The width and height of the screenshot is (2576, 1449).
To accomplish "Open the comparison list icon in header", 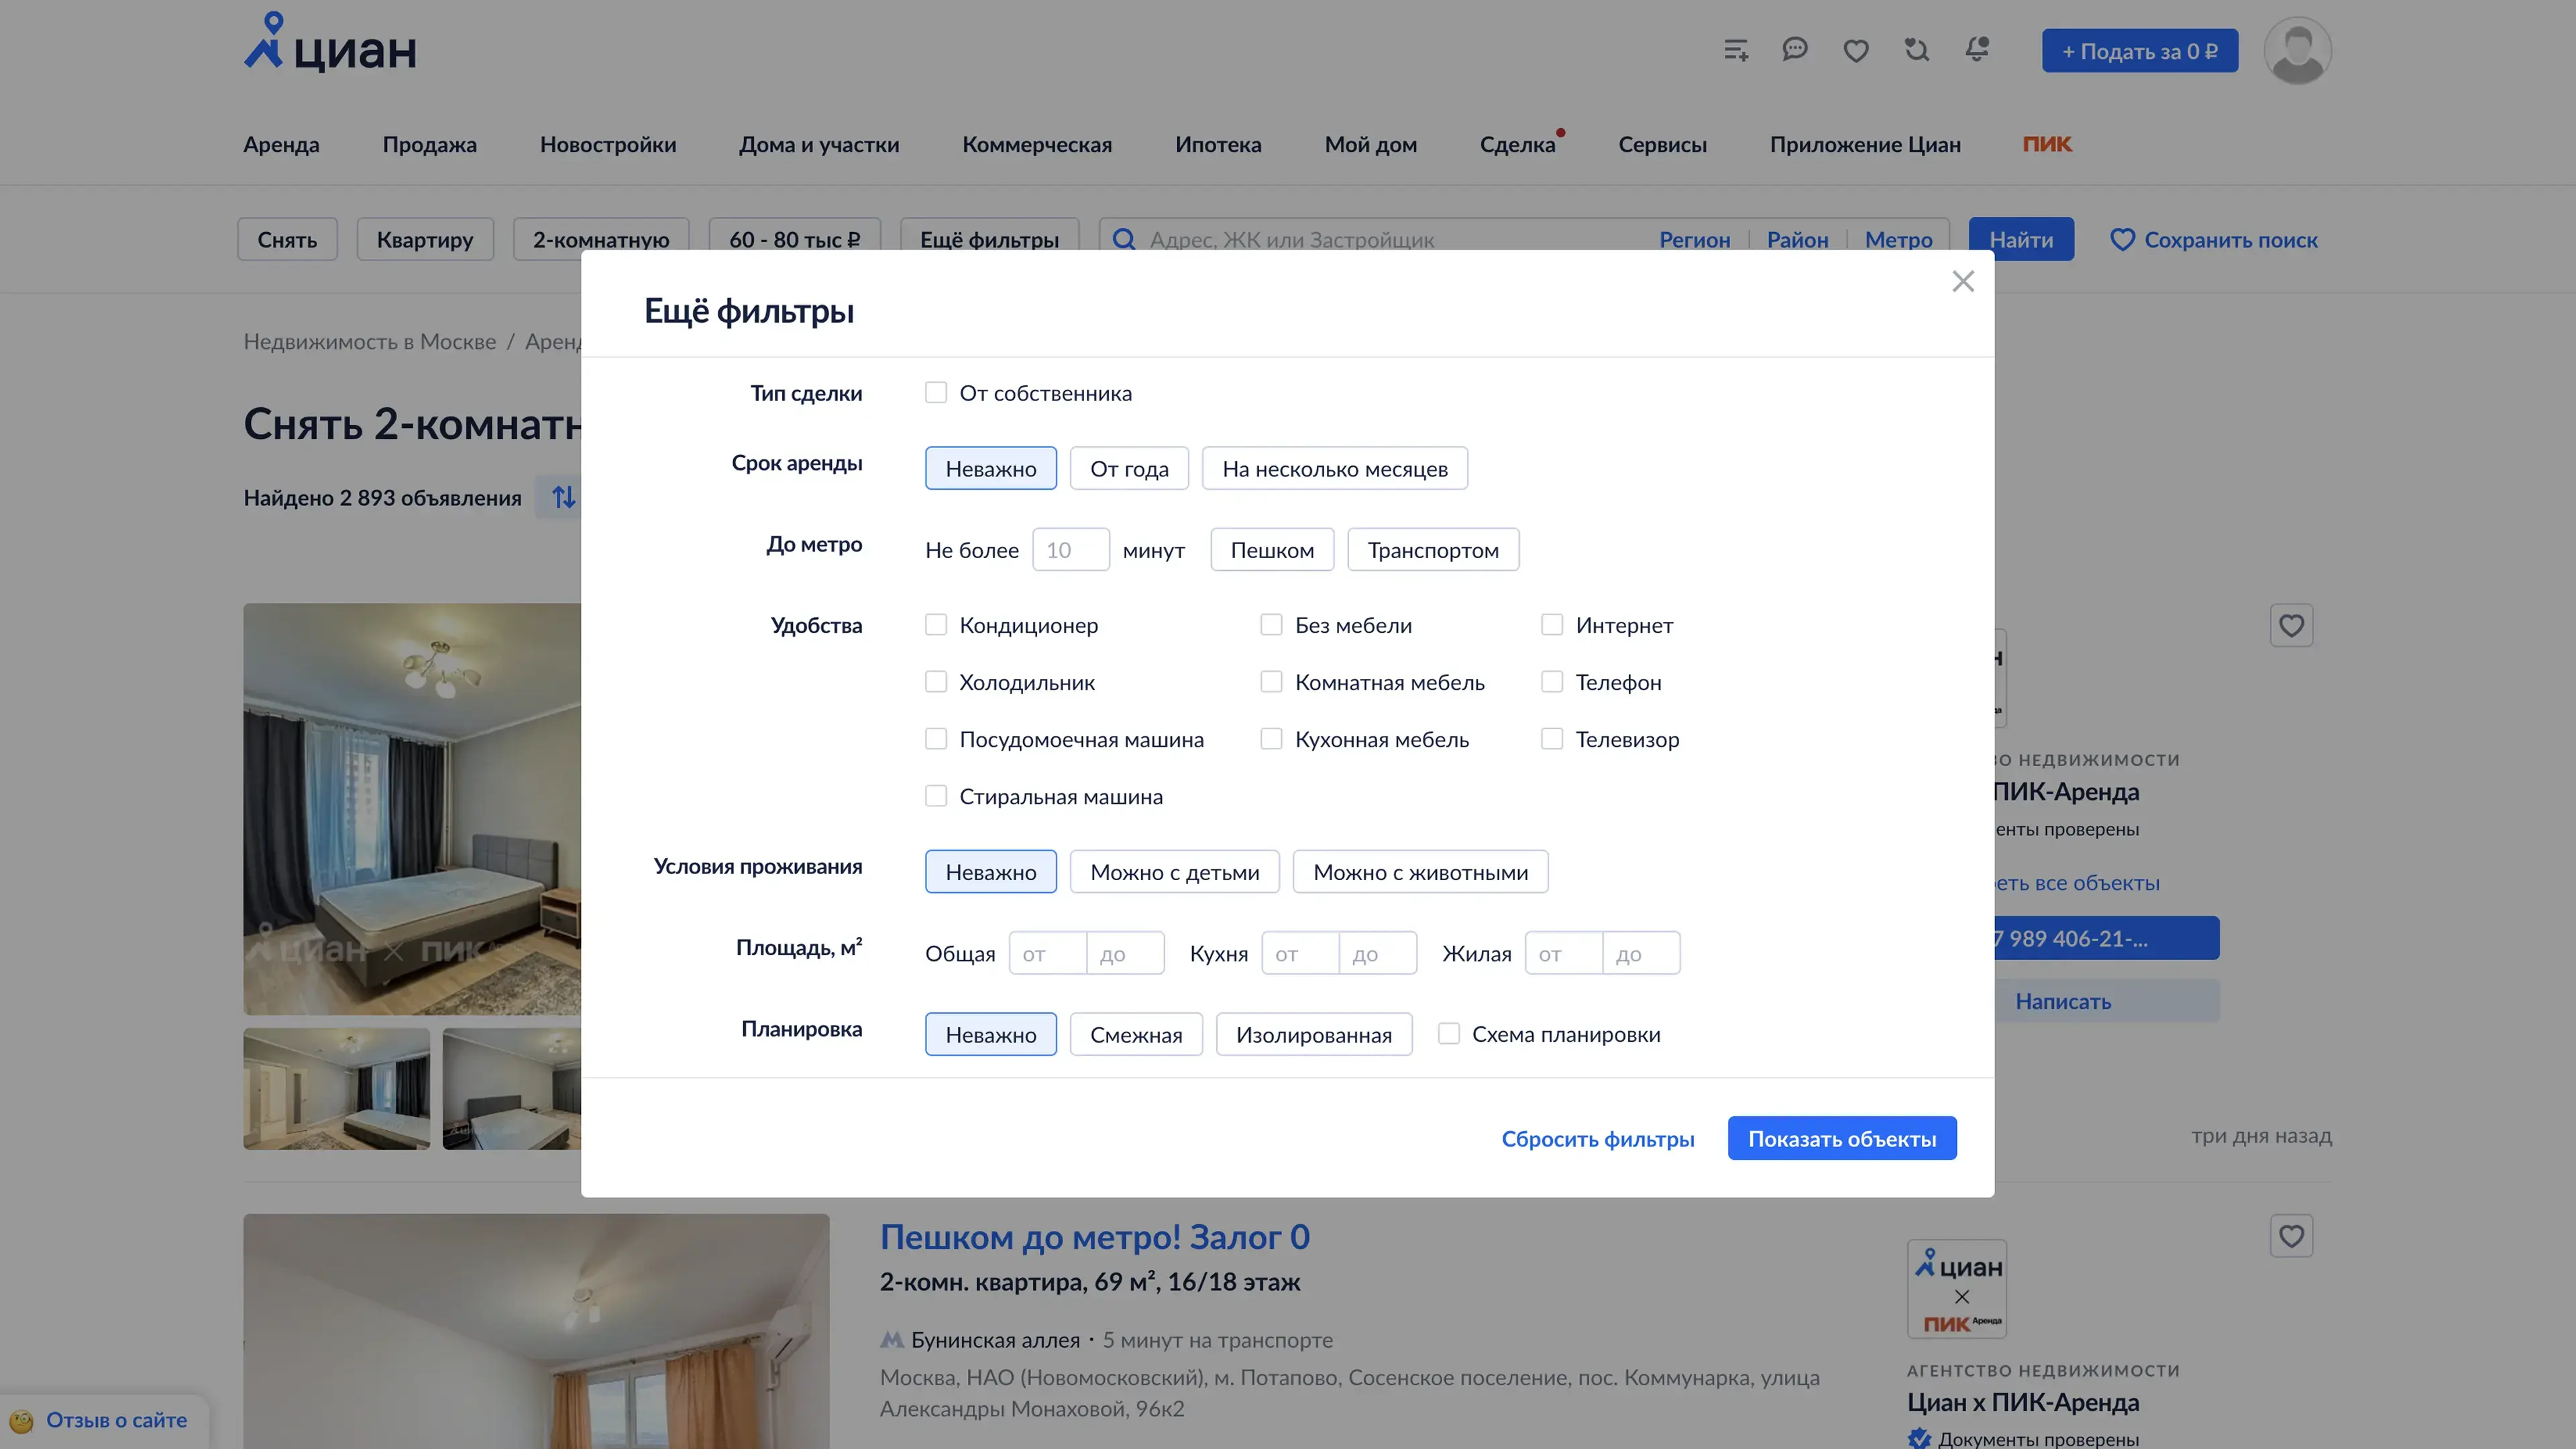I will [x=1735, y=50].
